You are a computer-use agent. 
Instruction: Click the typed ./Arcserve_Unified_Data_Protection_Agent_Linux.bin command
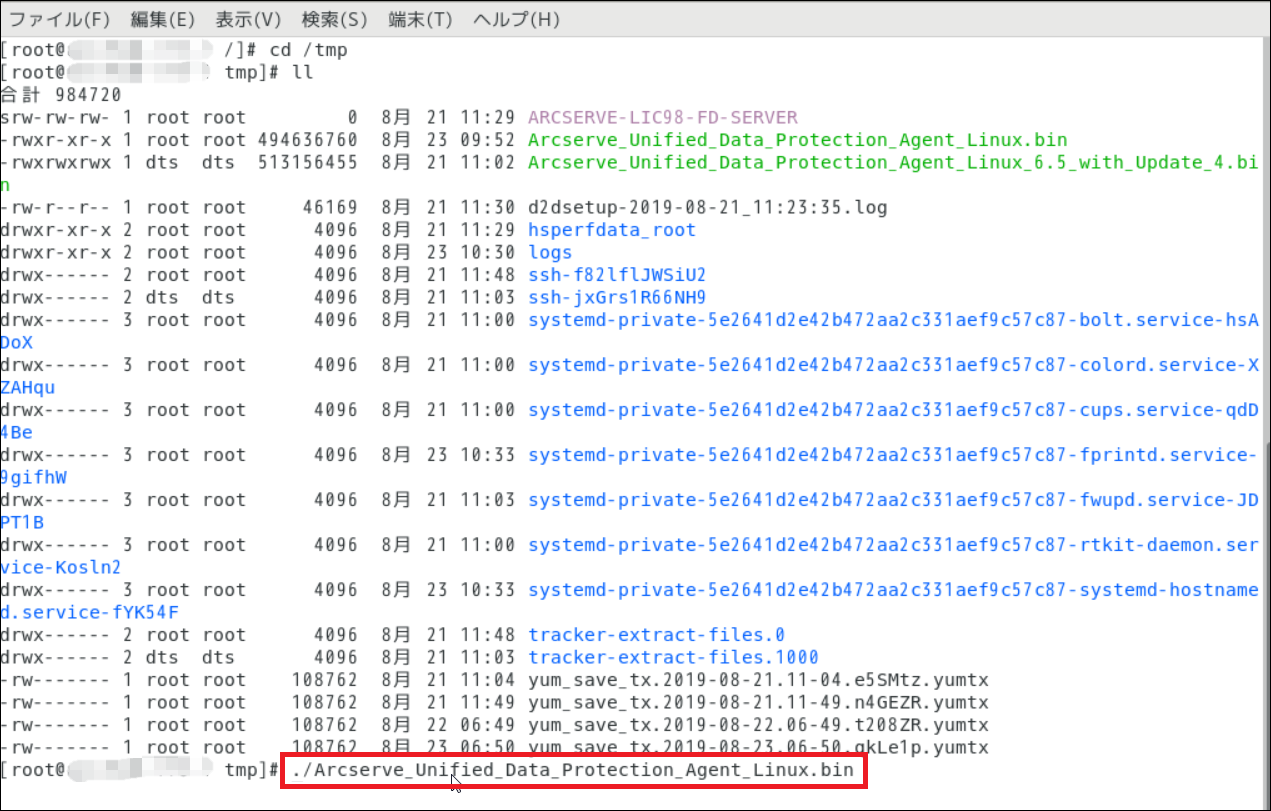pyautogui.click(x=574, y=770)
